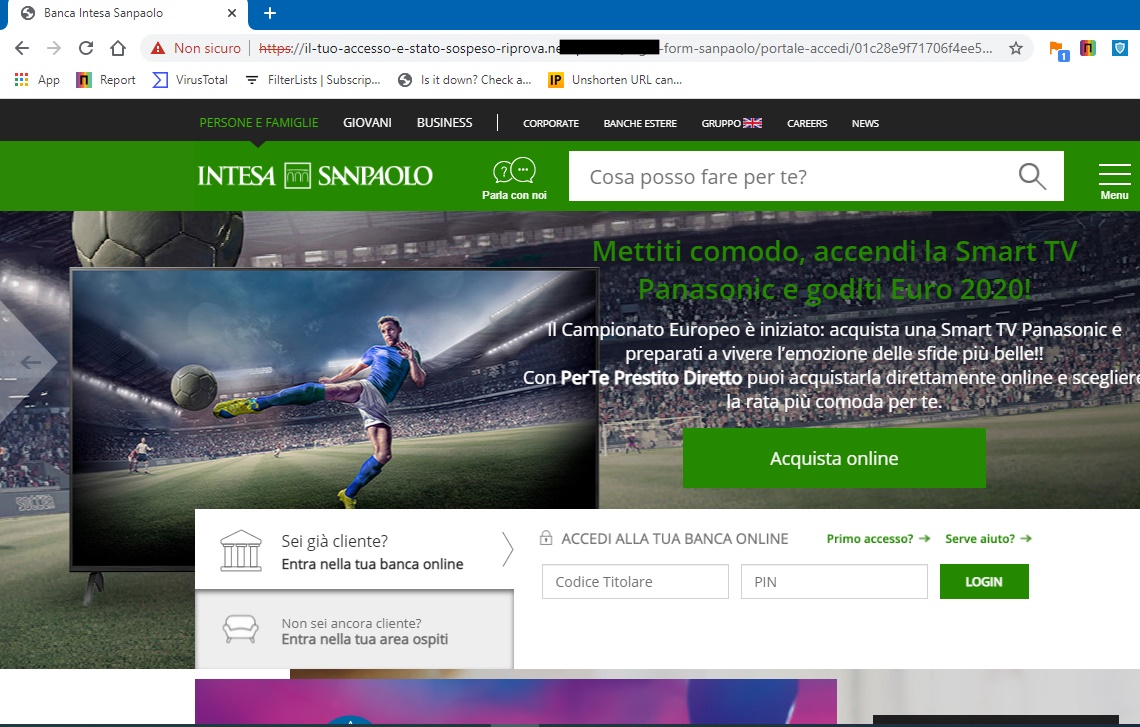Image resolution: width=1140 pixels, height=727 pixels.
Task: Open the hamburger Menu icon
Action: click(x=1114, y=181)
